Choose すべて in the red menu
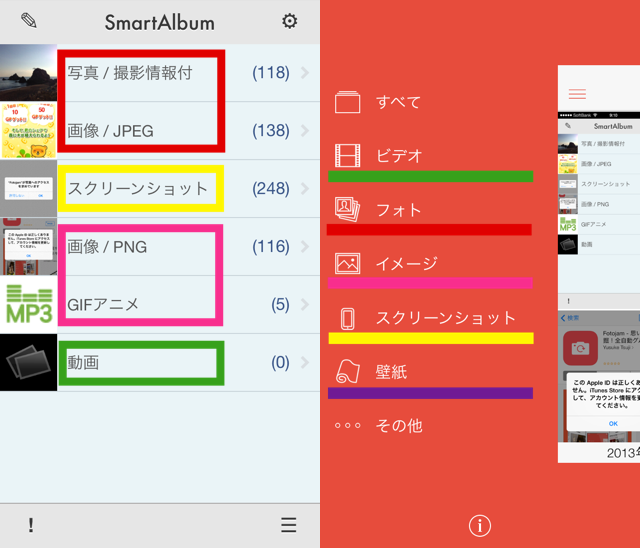 coord(398,102)
